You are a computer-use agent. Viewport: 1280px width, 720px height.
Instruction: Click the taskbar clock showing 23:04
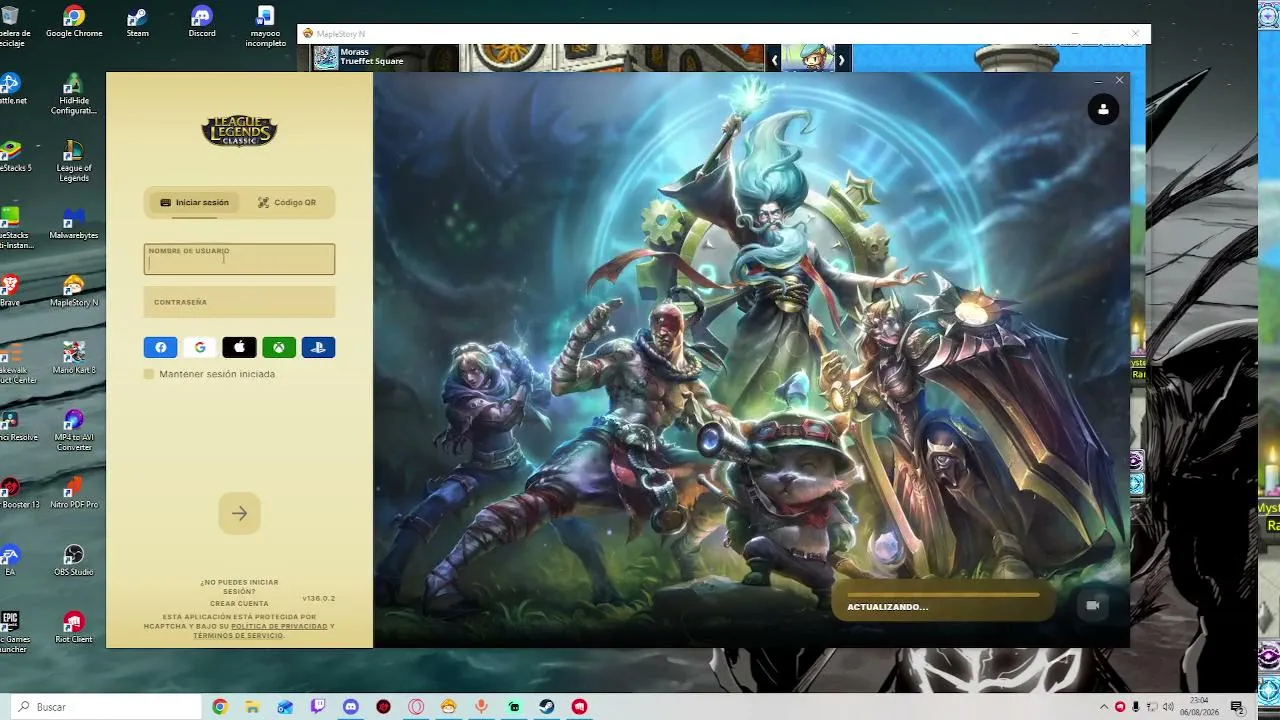click(x=1199, y=707)
